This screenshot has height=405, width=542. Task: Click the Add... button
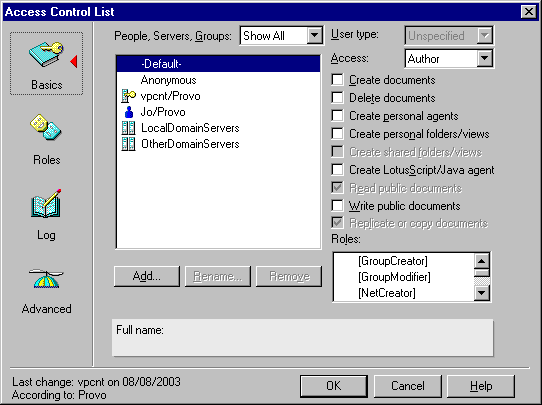[147, 276]
